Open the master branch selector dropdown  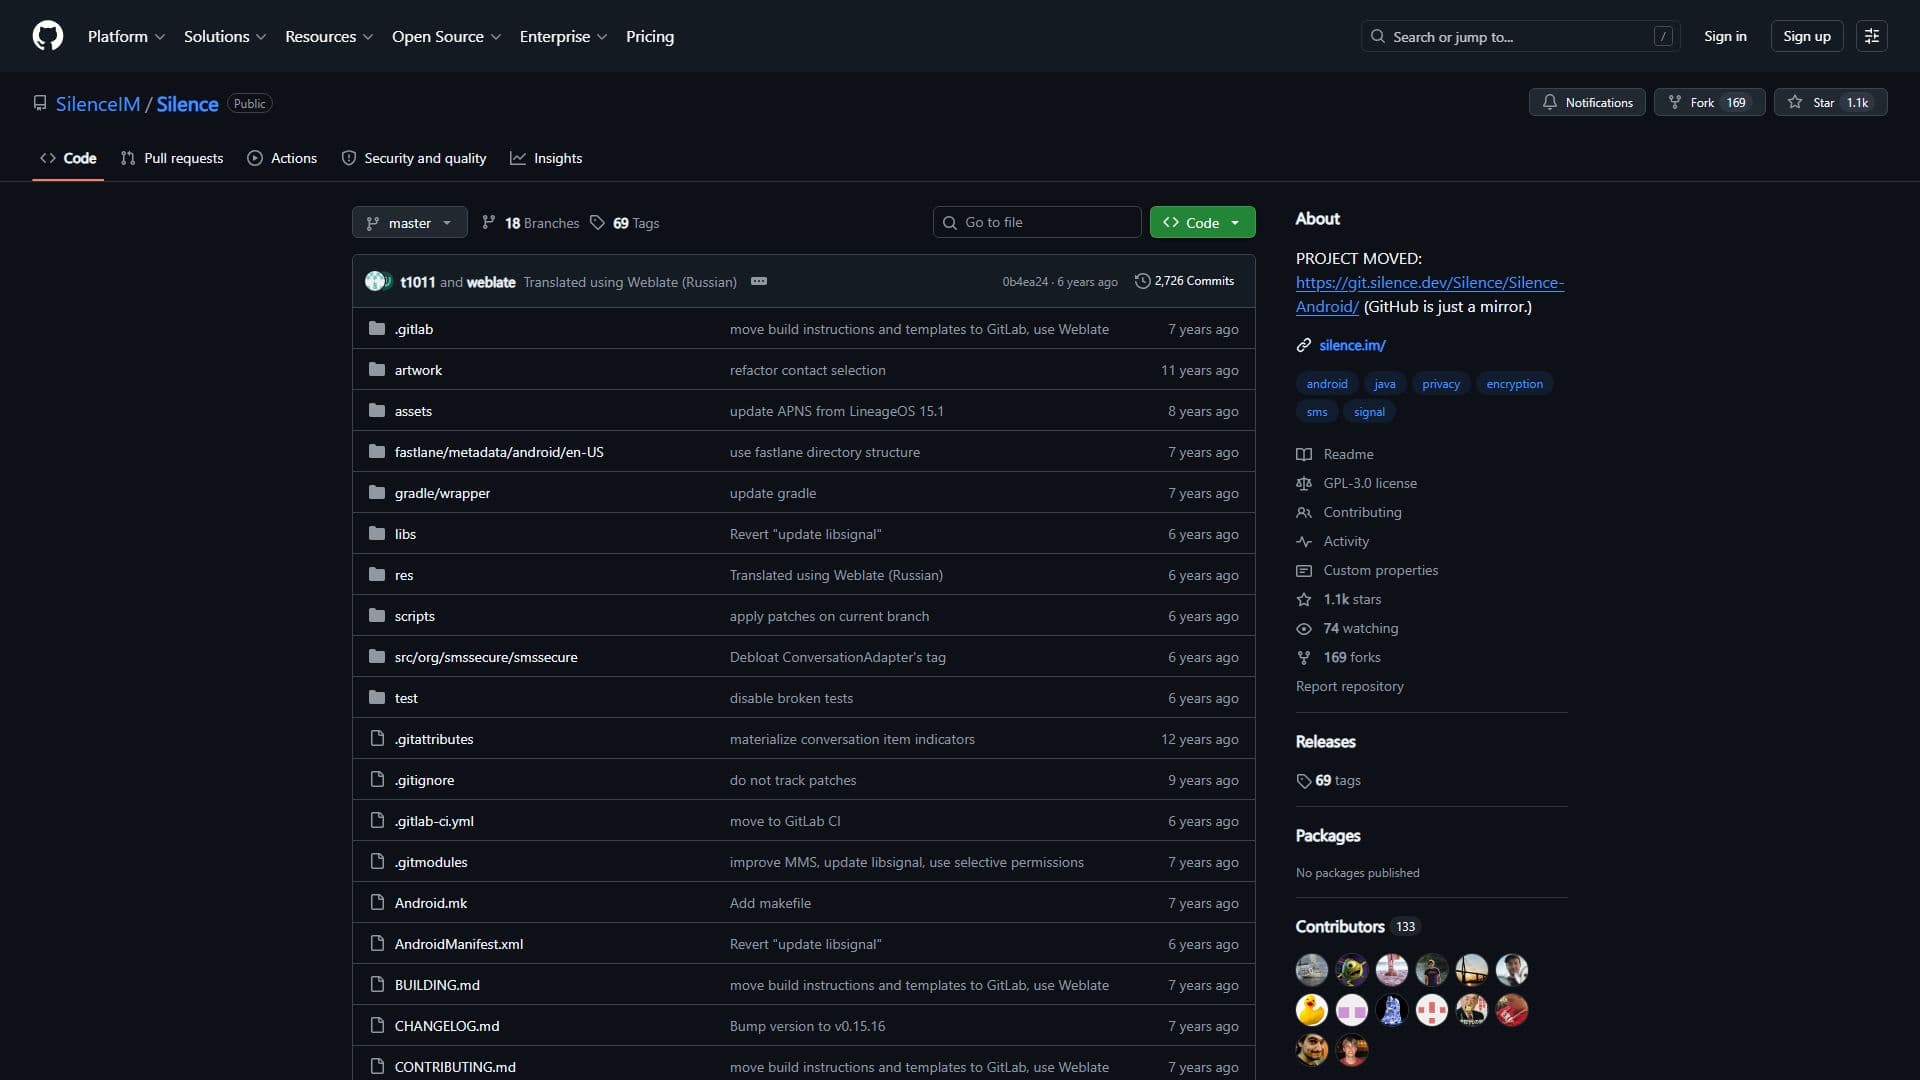410,222
